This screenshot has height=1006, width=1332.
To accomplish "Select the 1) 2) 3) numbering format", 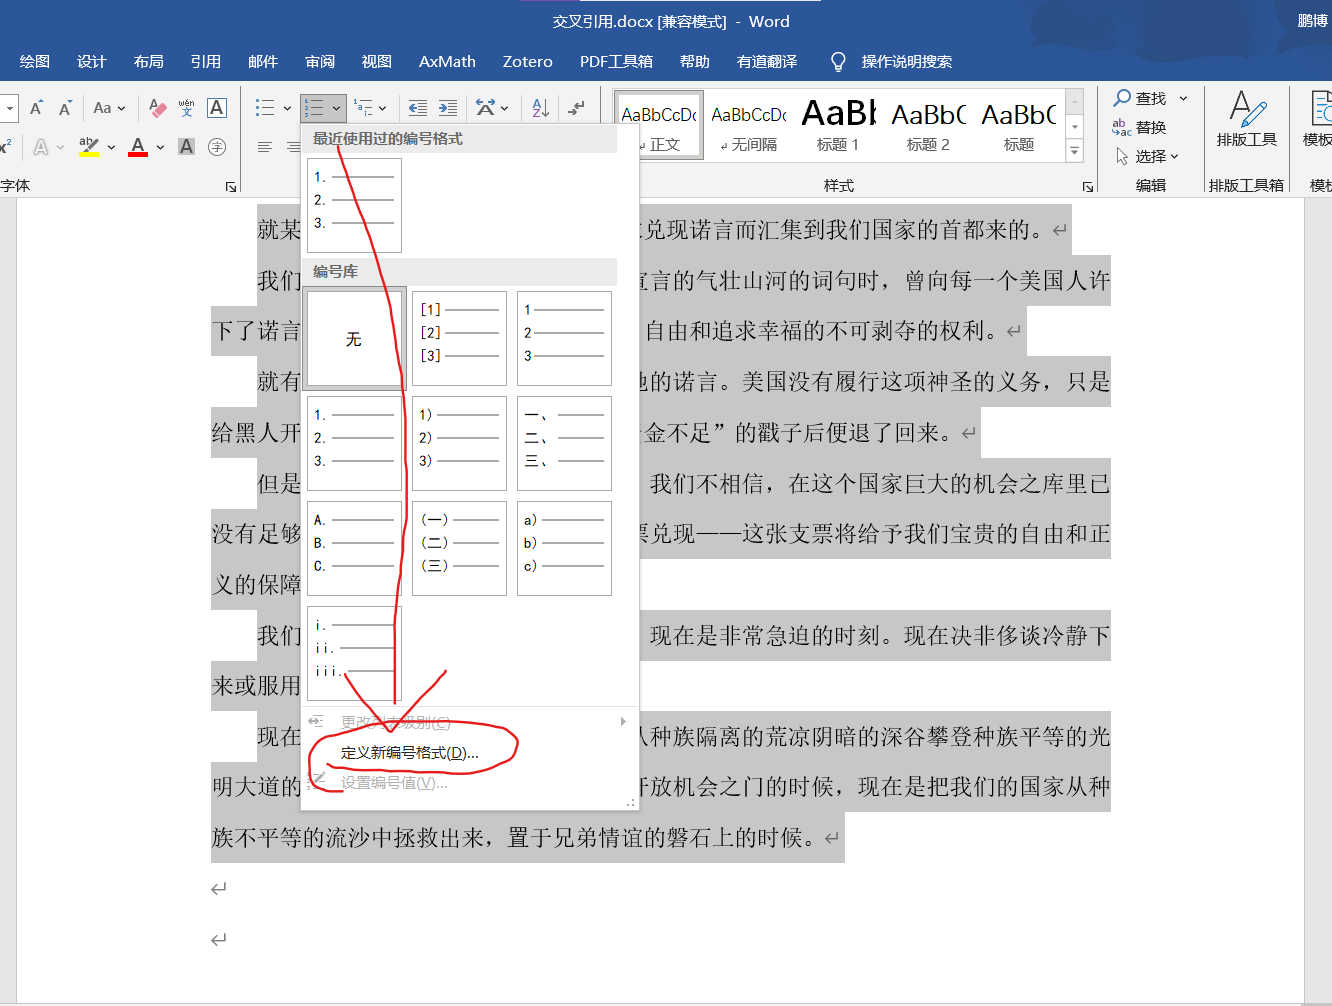I will [459, 444].
